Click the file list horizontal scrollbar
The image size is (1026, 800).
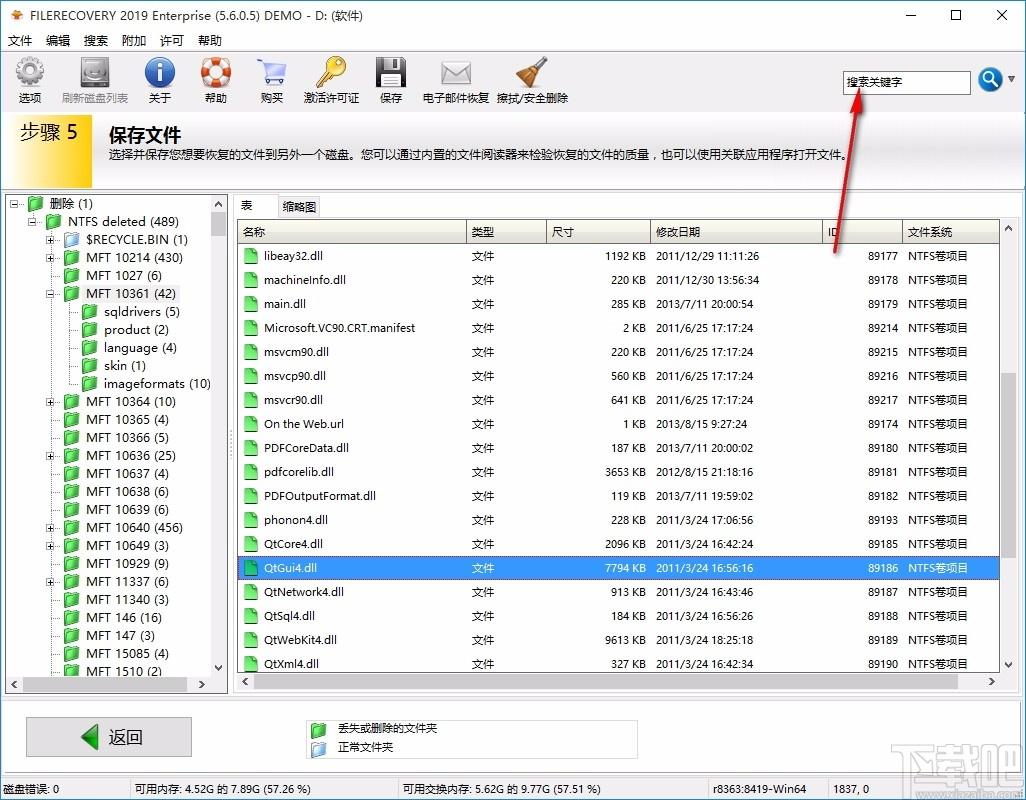[605, 682]
